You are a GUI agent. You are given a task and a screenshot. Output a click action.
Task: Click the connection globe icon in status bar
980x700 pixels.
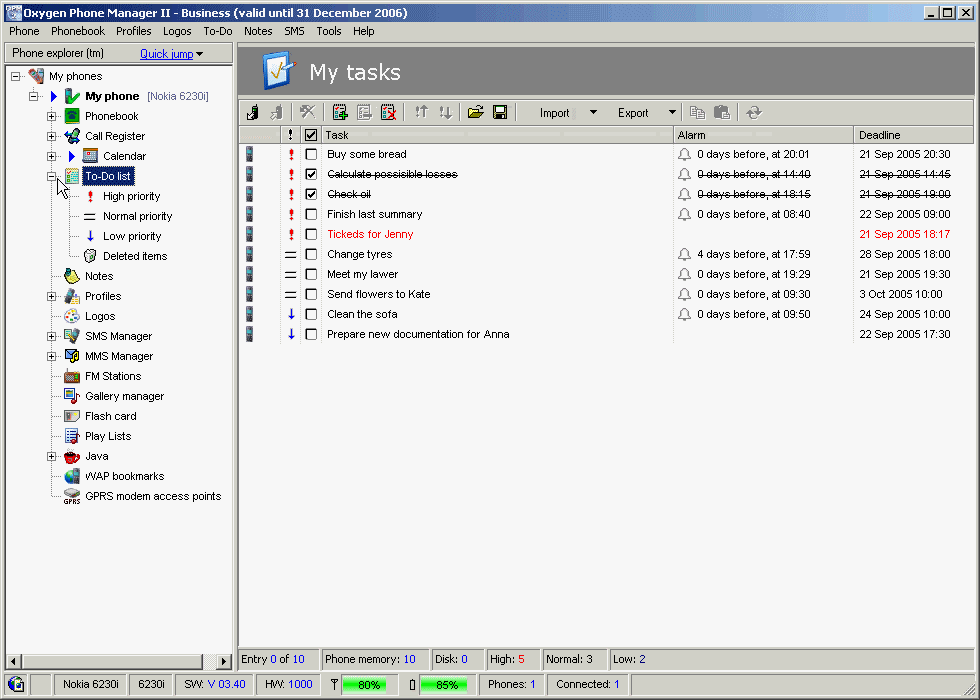pos(16,684)
